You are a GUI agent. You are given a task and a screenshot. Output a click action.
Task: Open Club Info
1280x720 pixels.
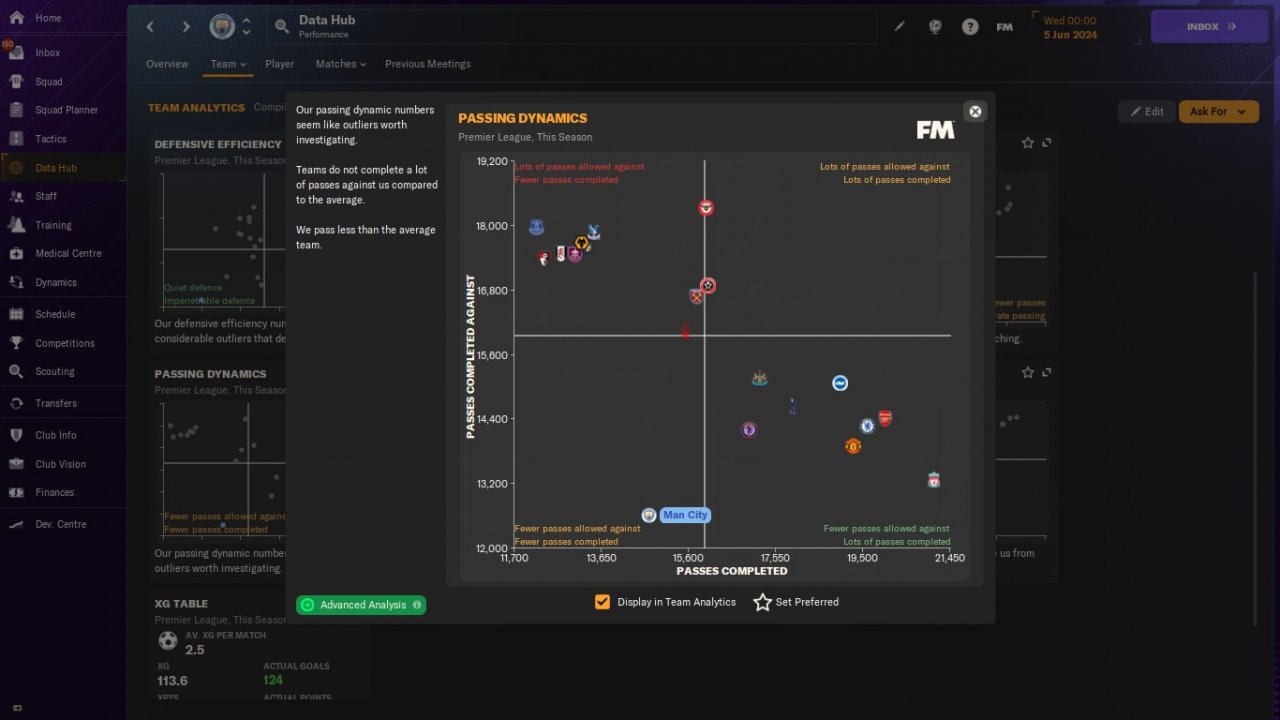pyautogui.click(x=56, y=435)
